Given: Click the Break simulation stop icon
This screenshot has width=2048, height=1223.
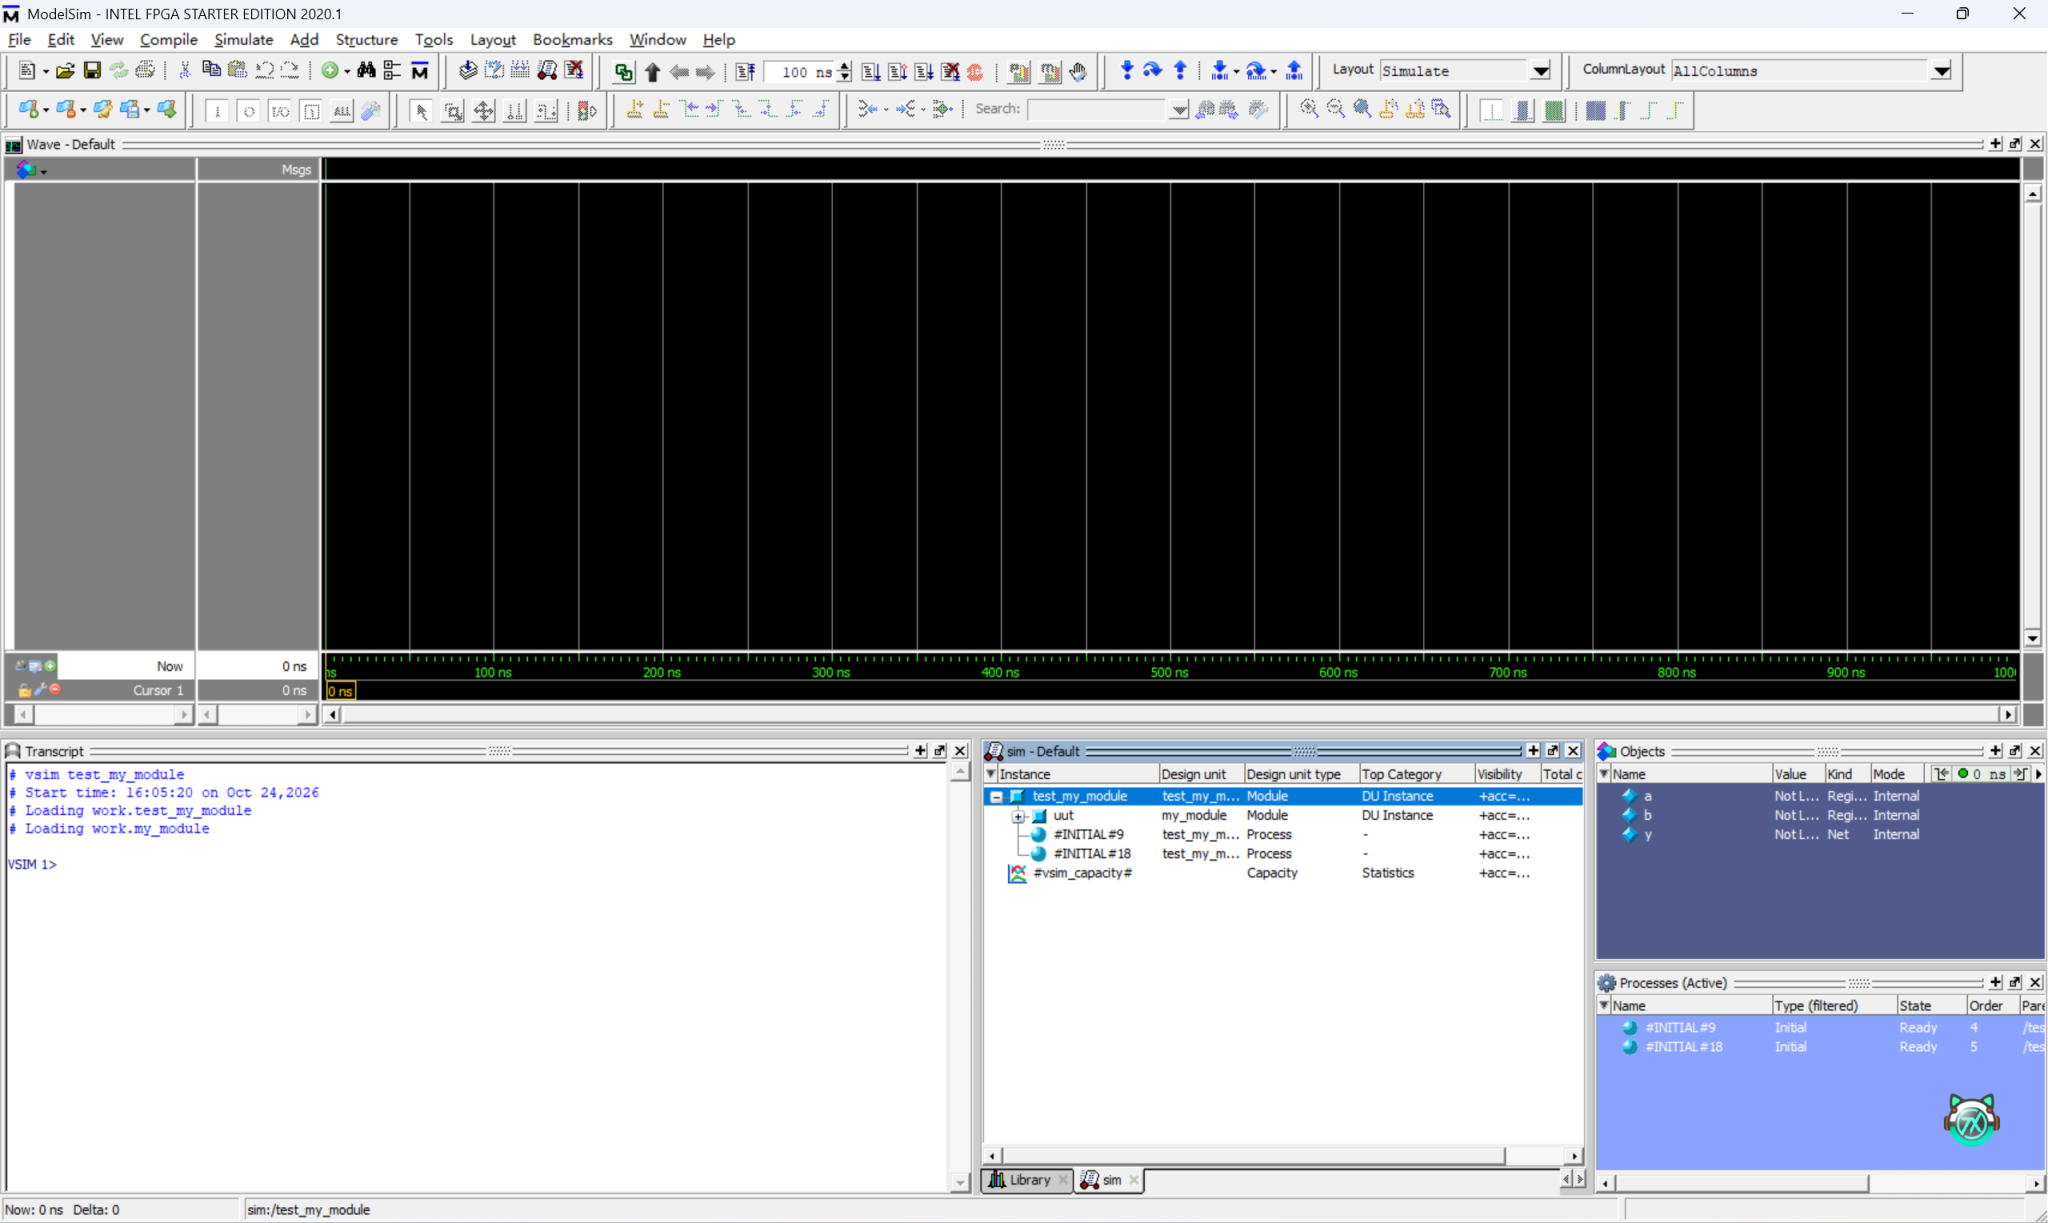Looking at the screenshot, I should (975, 71).
